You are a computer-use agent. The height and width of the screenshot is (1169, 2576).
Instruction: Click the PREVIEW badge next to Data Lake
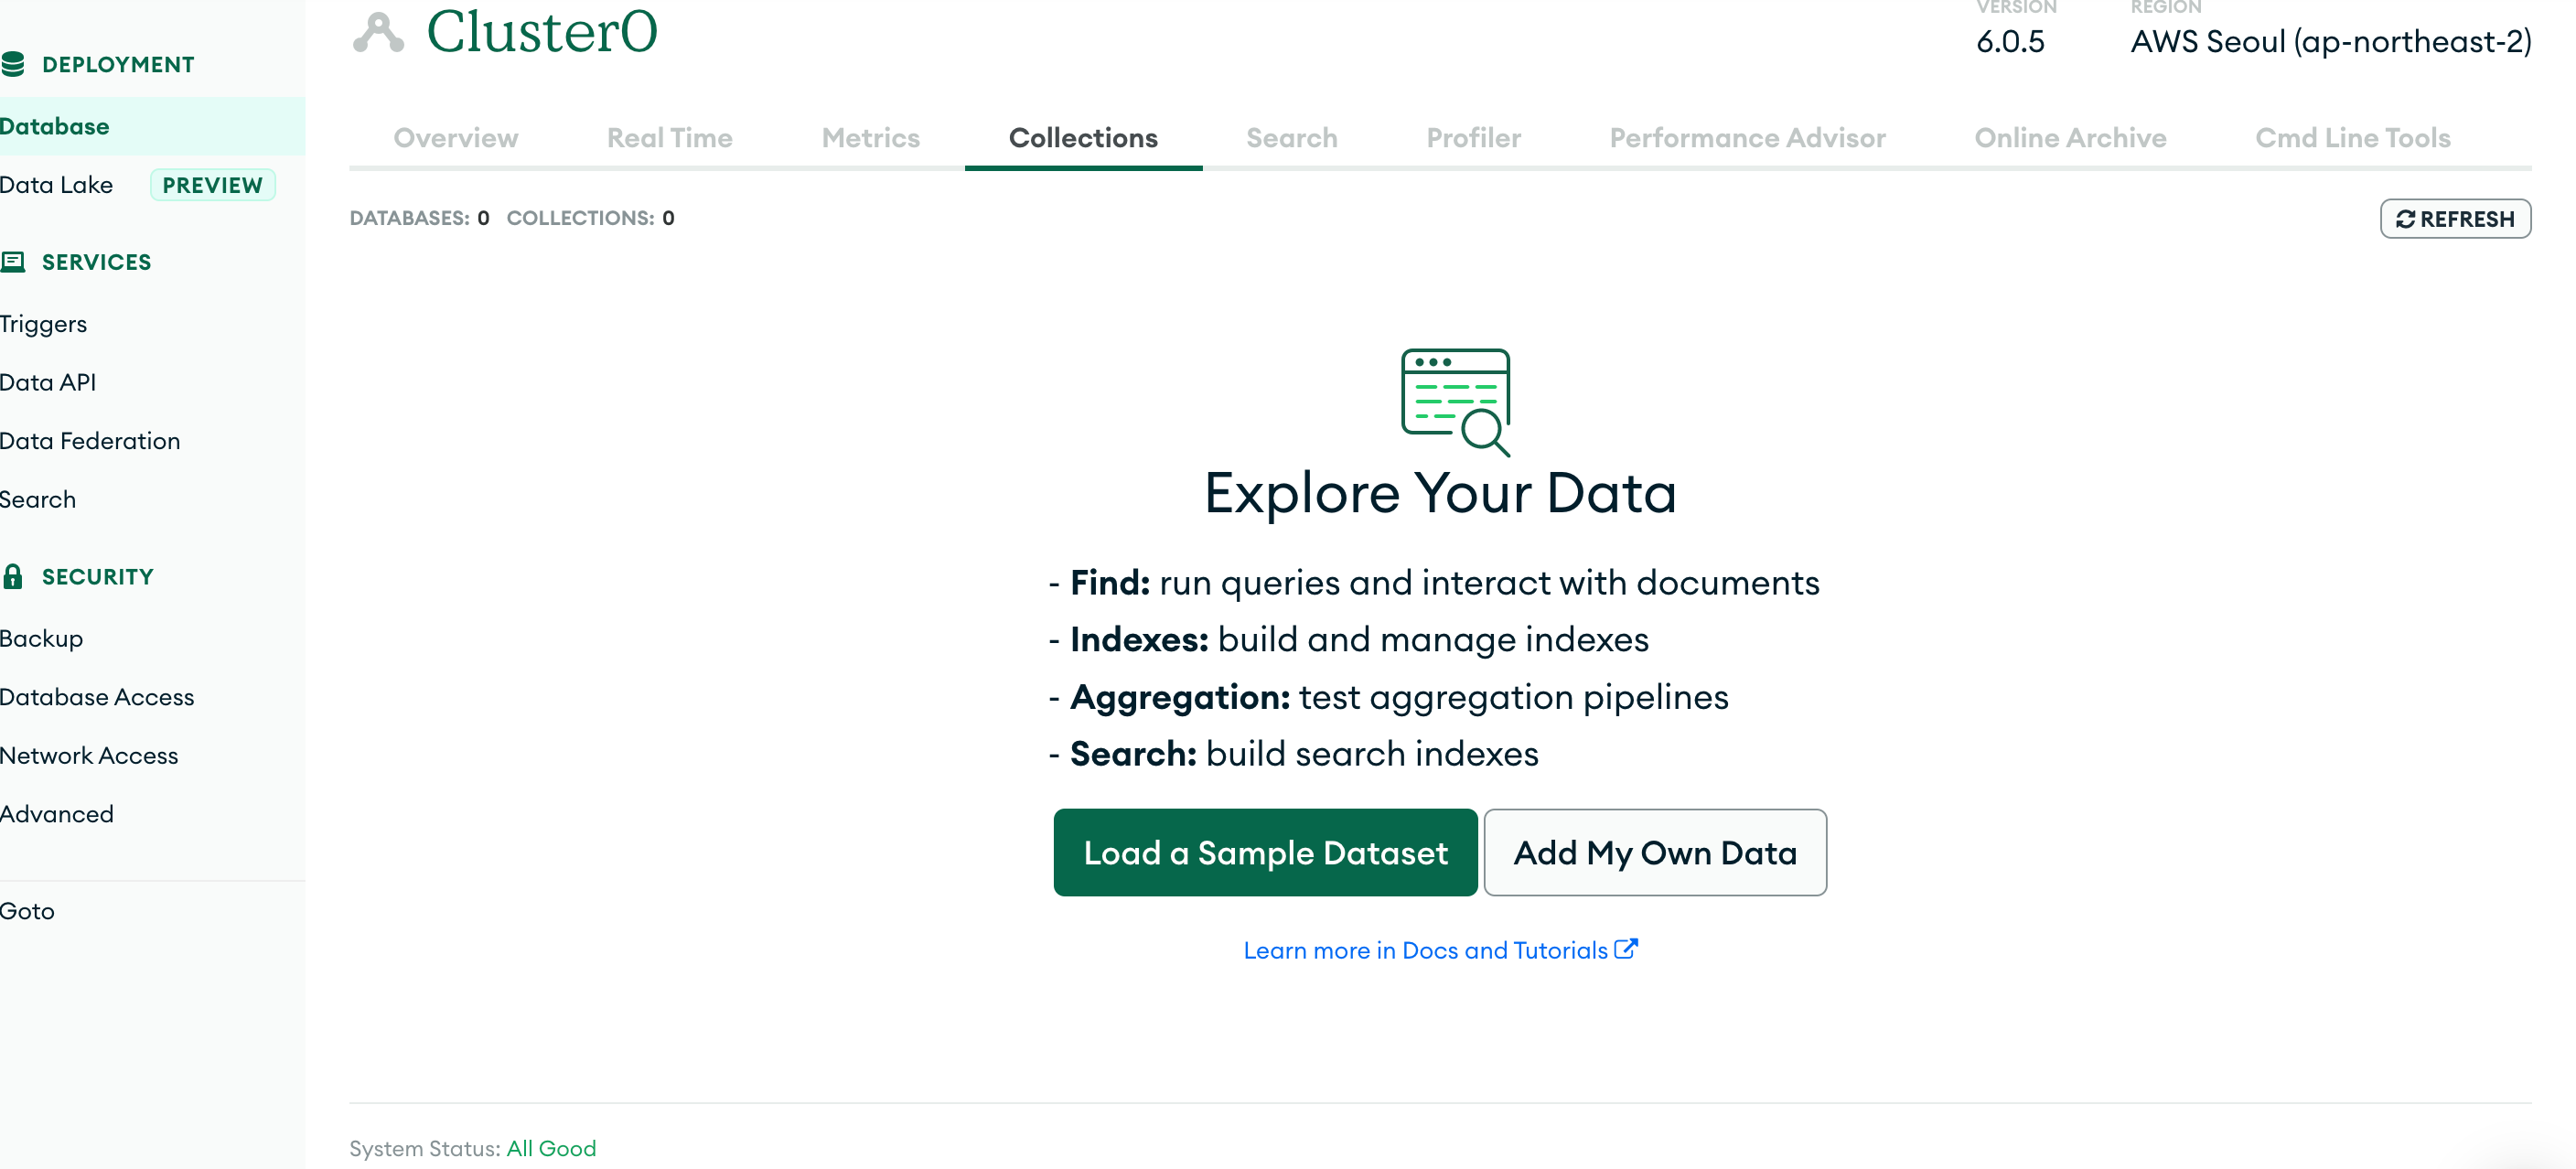click(x=212, y=185)
